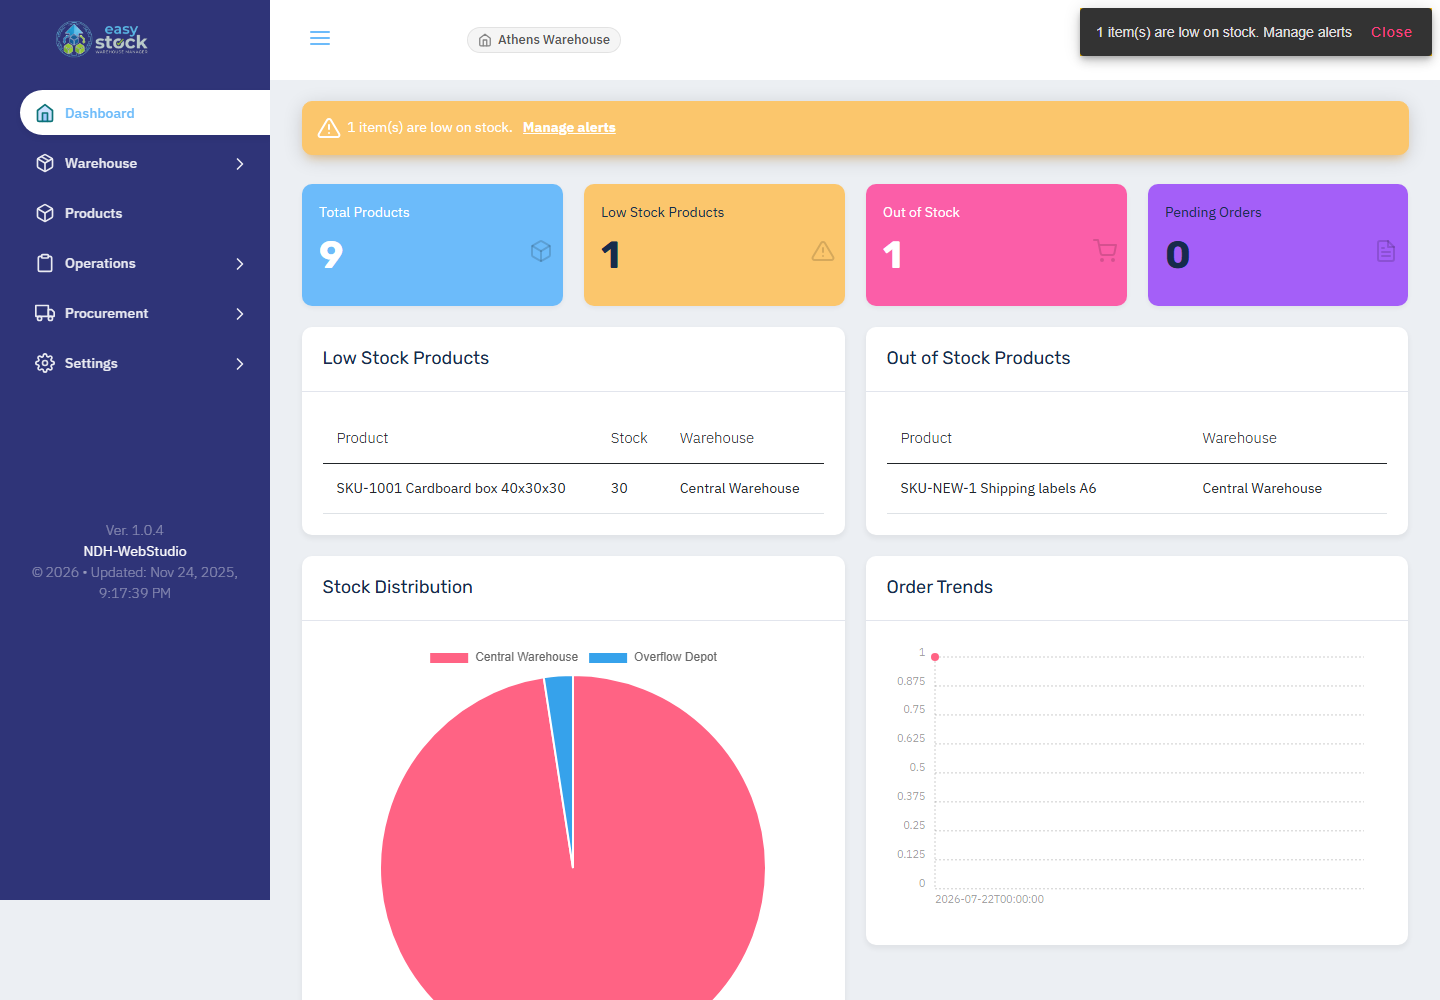Open the Out of Stock summary card
Image resolution: width=1440 pixels, height=1000 pixels.
tap(996, 245)
